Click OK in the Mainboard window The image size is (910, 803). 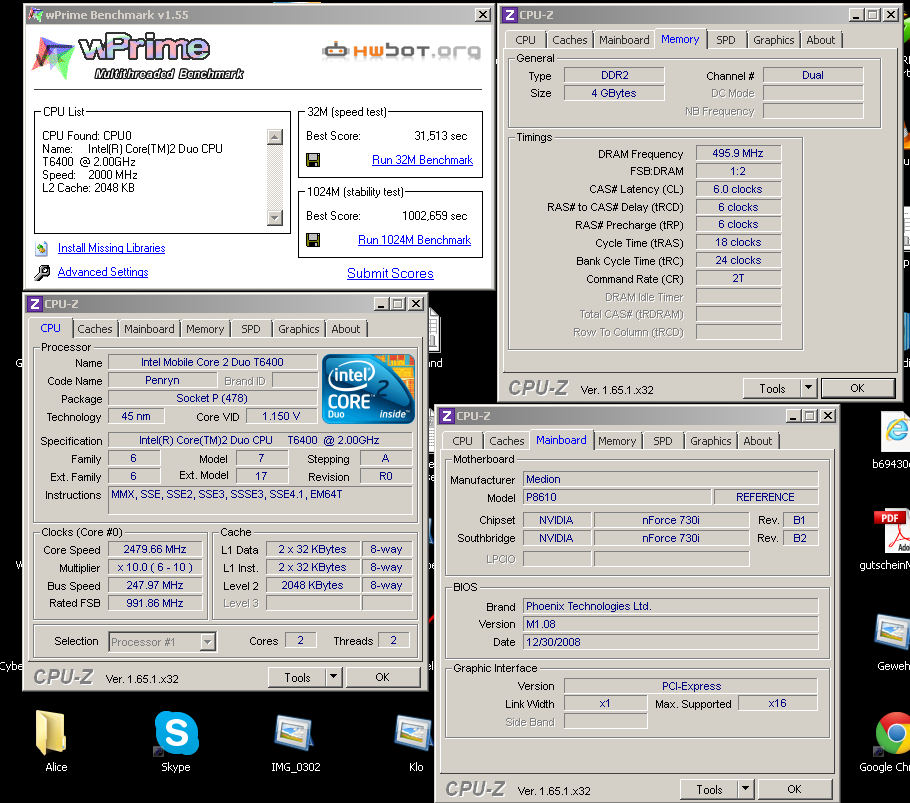[795, 789]
